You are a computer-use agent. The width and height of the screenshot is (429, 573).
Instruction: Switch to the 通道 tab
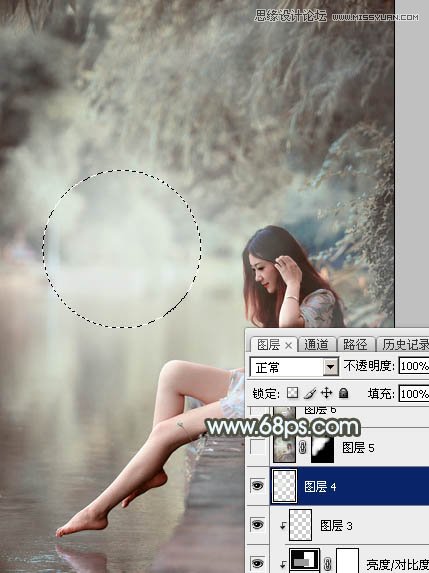[x=316, y=345]
